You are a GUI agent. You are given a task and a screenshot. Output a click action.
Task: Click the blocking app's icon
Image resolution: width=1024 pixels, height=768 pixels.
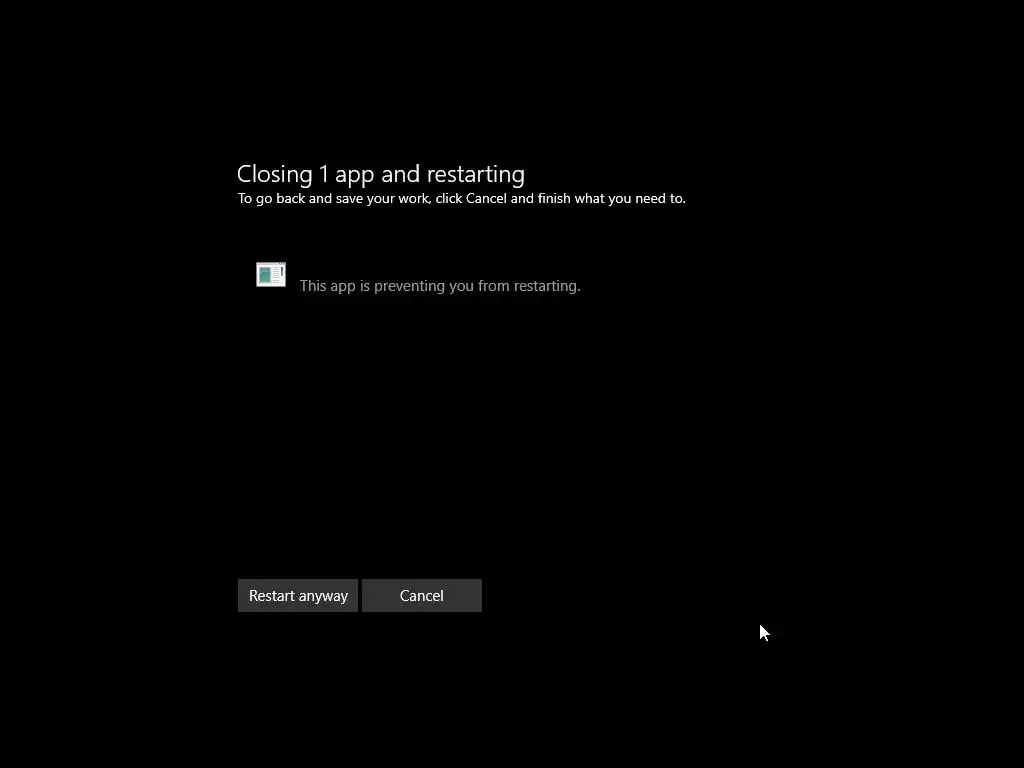[x=271, y=274]
